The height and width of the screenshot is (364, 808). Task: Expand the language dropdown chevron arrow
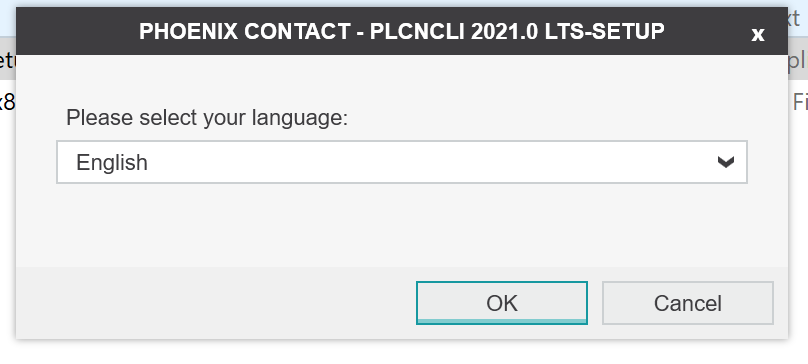coord(726,162)
